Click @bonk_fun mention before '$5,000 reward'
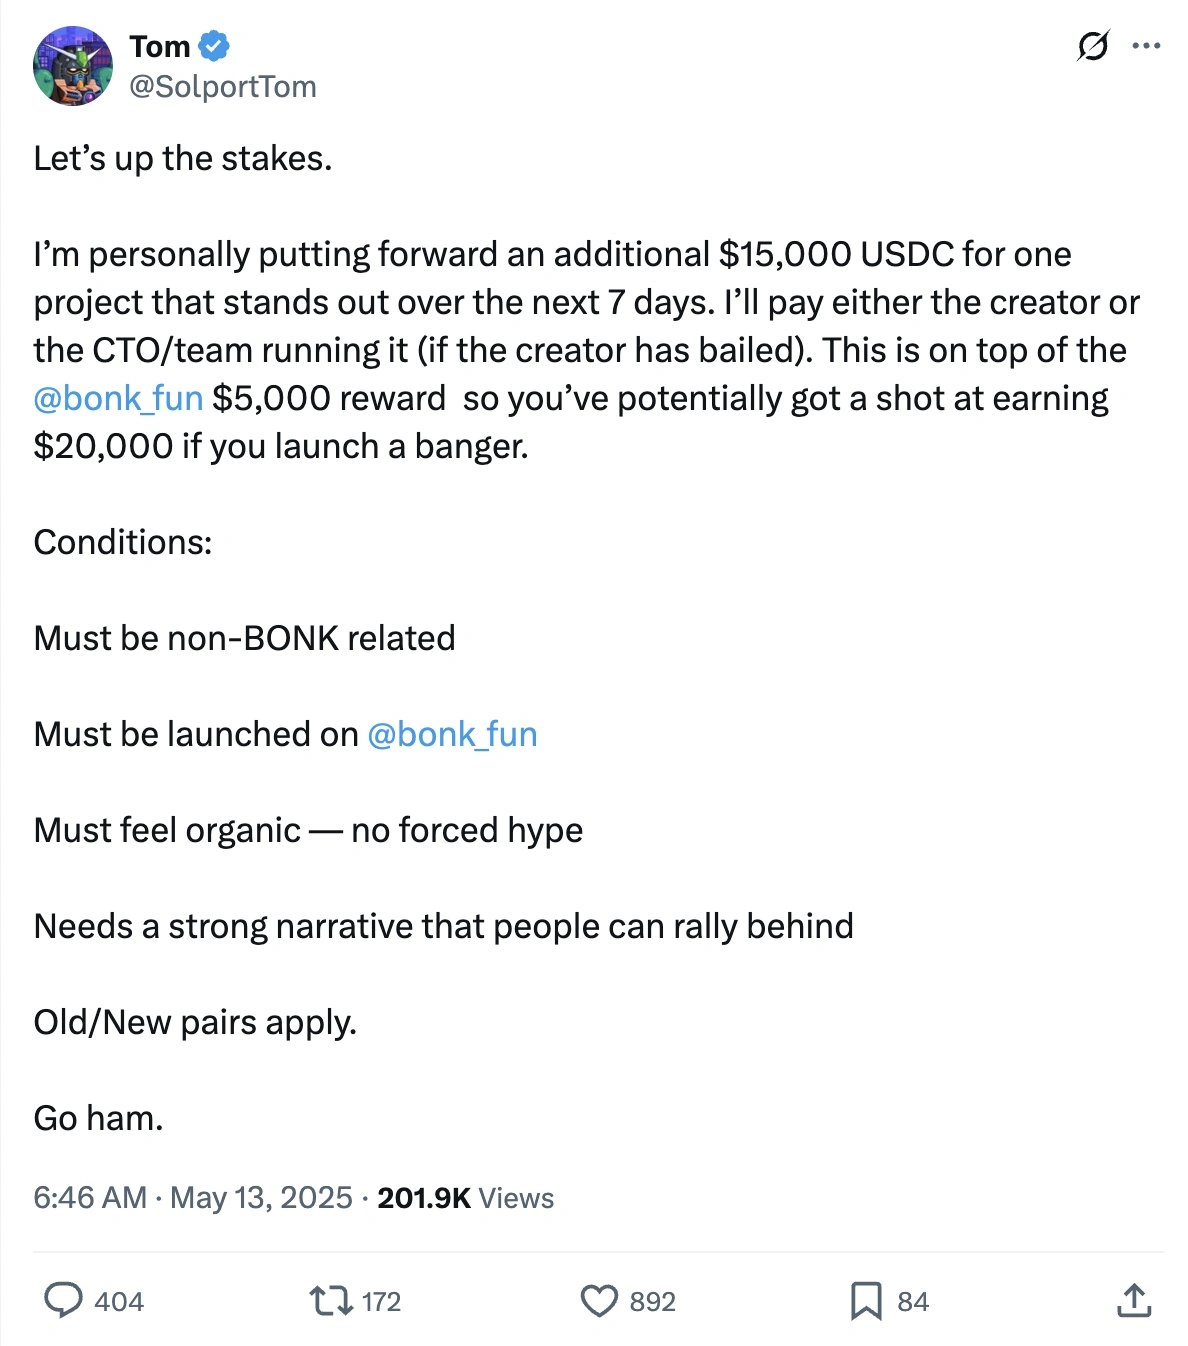Image resolution: width=1188 pixels, height=1346 pixels. (x=118, y=398)
